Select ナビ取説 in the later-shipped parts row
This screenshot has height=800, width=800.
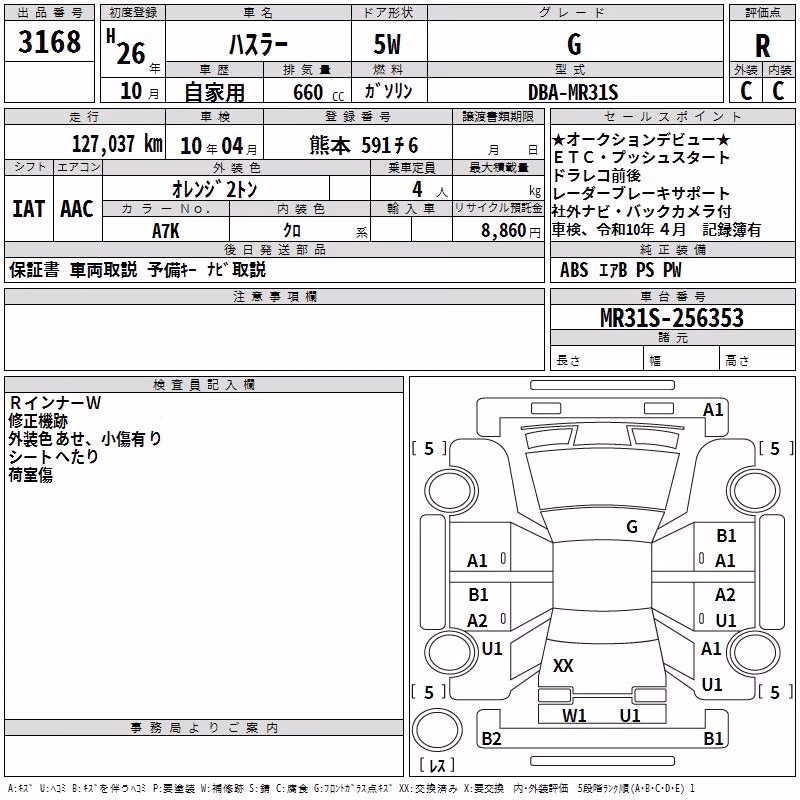[x=236, y=269]
